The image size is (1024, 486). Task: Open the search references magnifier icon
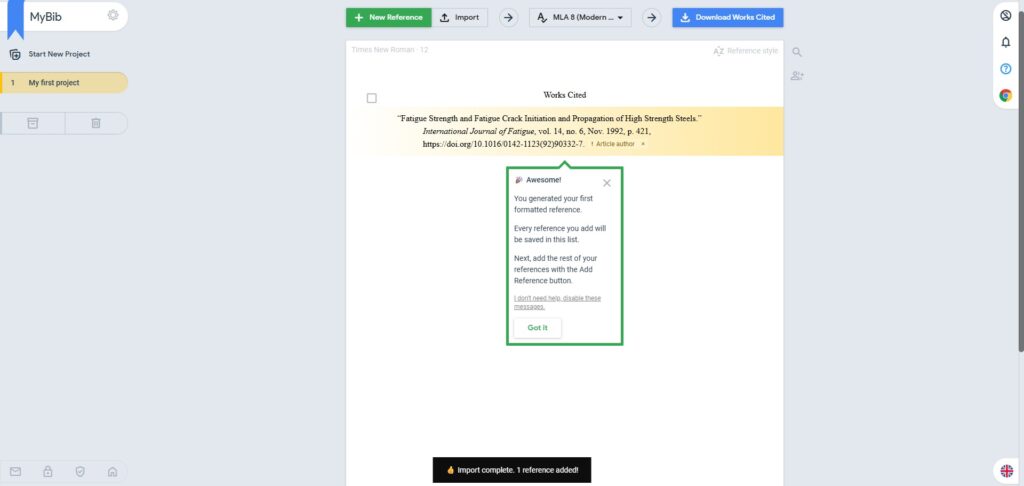pyautogui.click(x=797, y=52)
